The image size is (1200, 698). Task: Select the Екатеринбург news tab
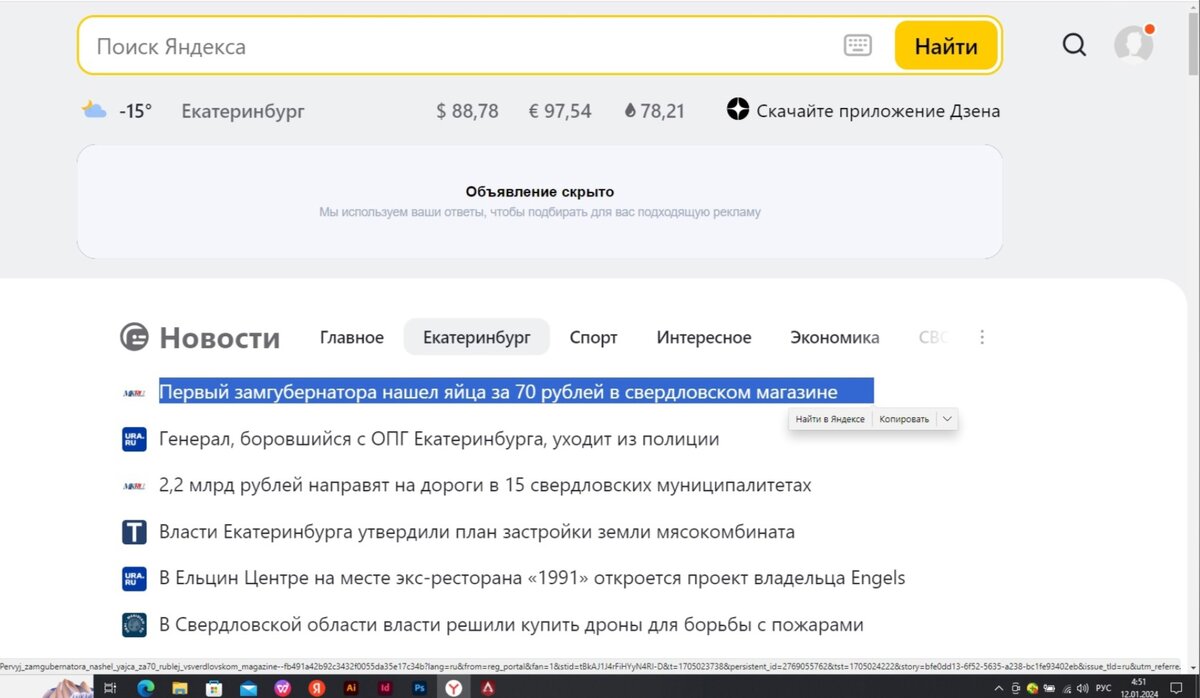click(x=476, y=337)
